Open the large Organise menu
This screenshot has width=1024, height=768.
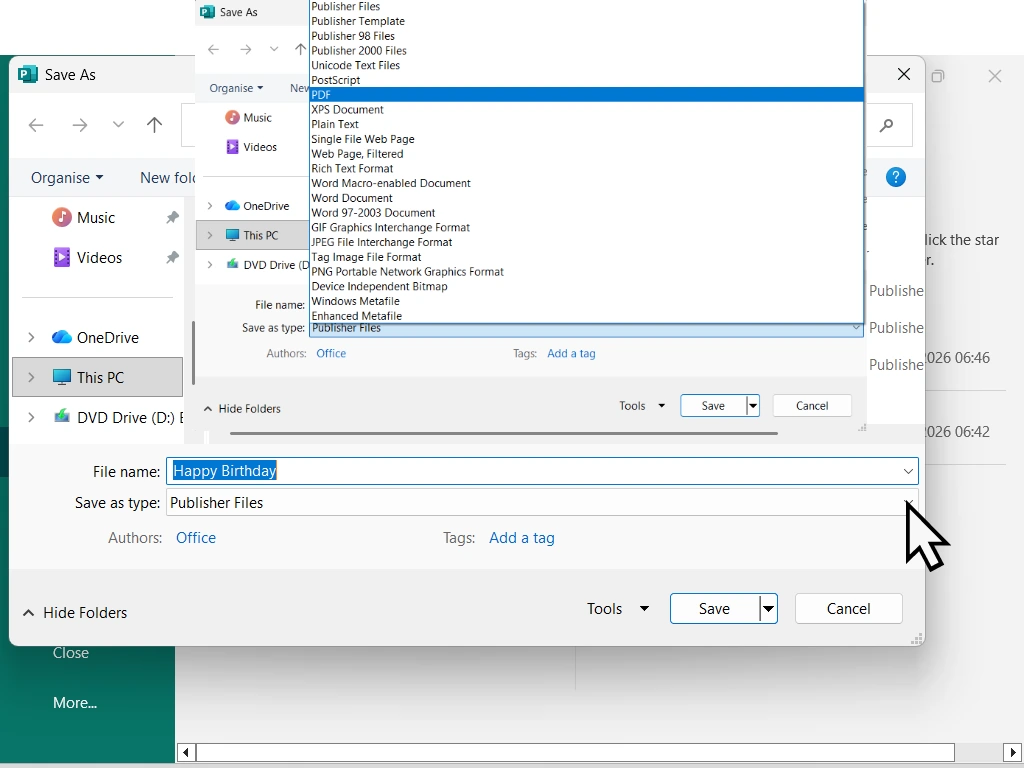(67, 178)
